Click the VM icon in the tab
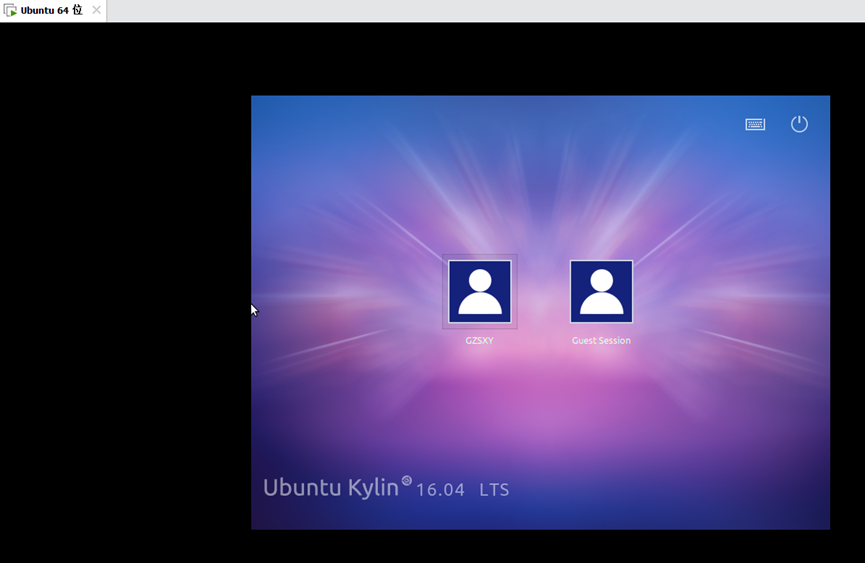 [10, 10]
